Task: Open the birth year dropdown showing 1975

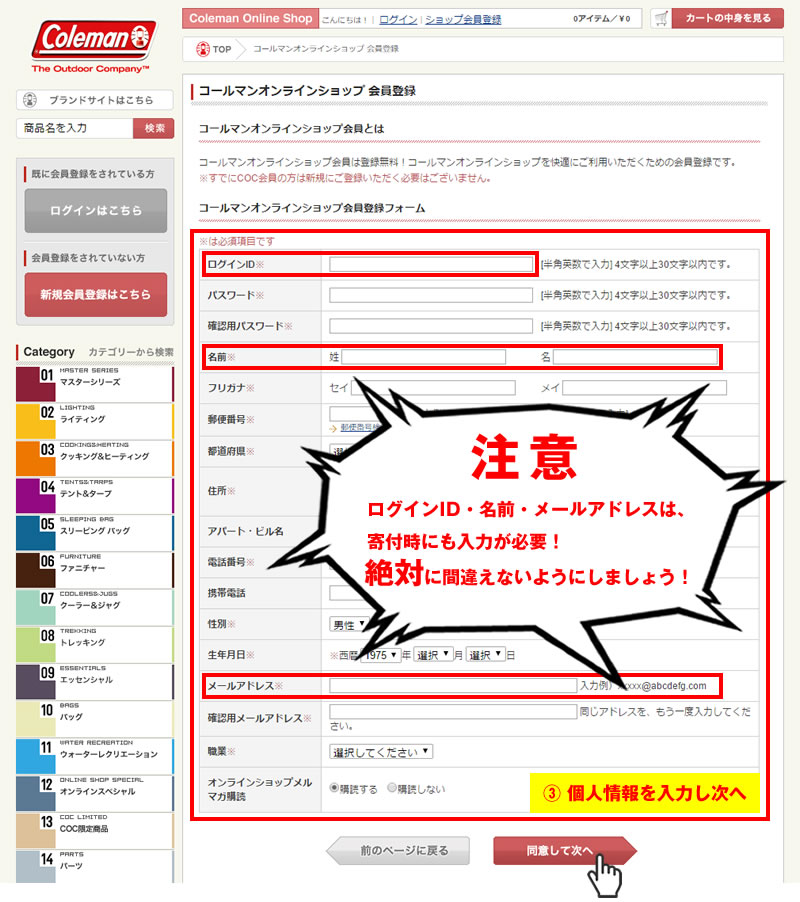Action: coord(380,655)
